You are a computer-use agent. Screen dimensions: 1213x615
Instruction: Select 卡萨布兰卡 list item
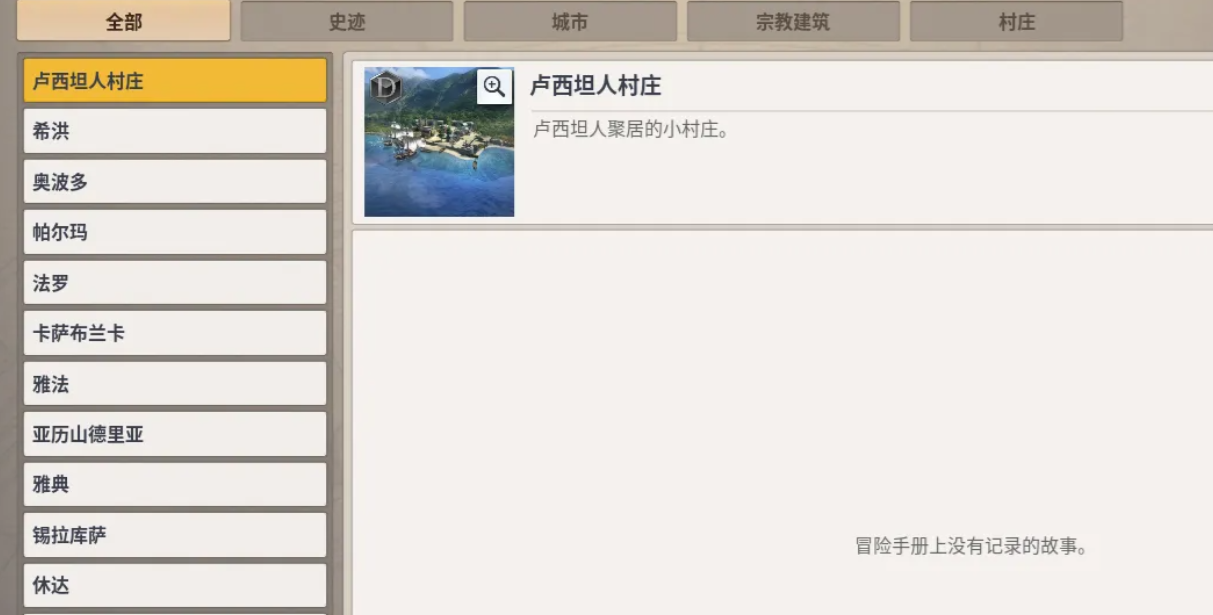tap(175, 333)
